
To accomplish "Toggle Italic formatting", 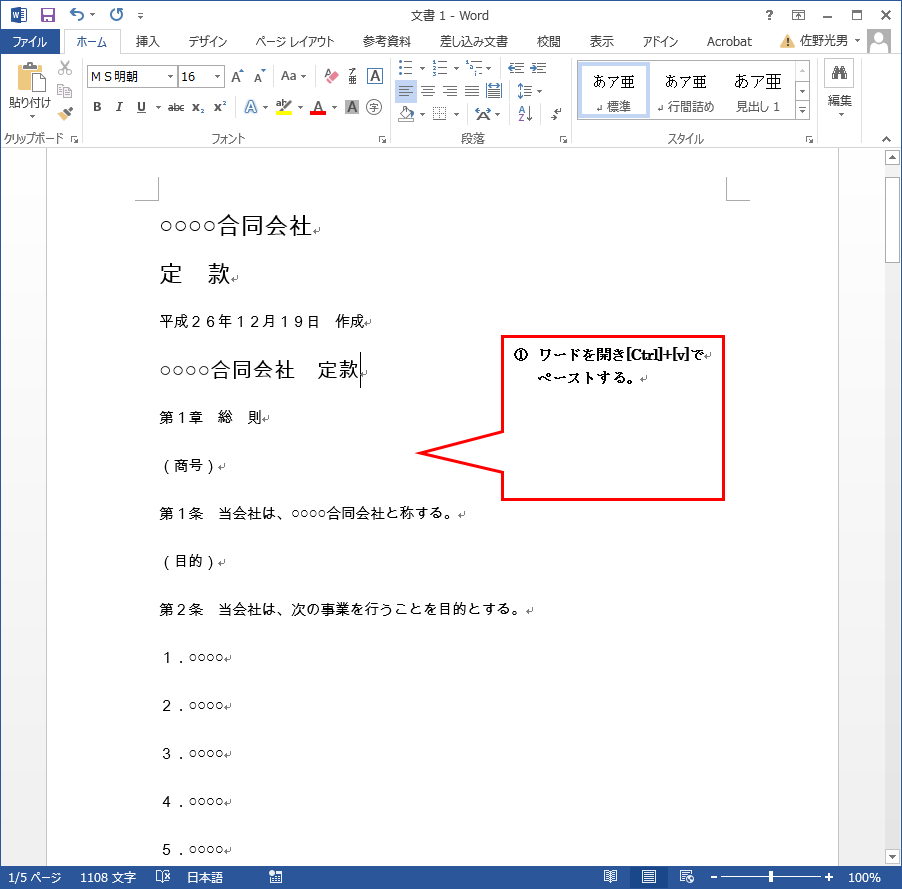I will coord(119,107).
